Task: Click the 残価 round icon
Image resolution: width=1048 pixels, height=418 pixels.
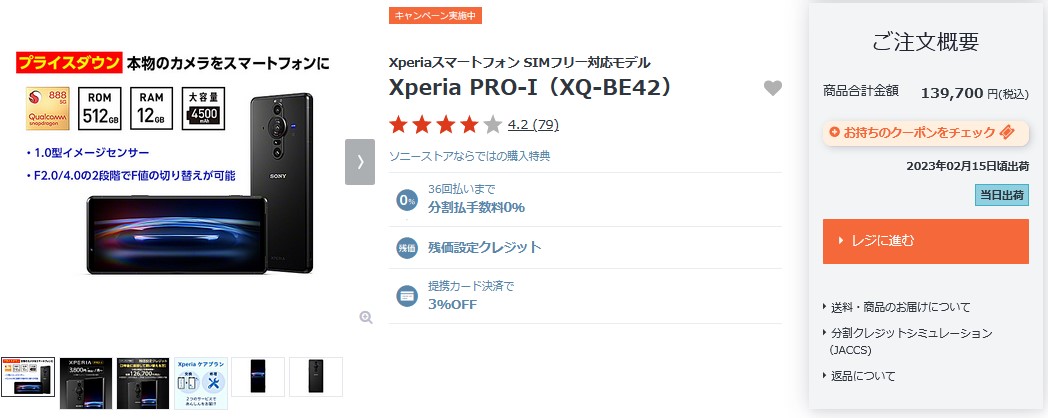Action: tap(406, 247)
